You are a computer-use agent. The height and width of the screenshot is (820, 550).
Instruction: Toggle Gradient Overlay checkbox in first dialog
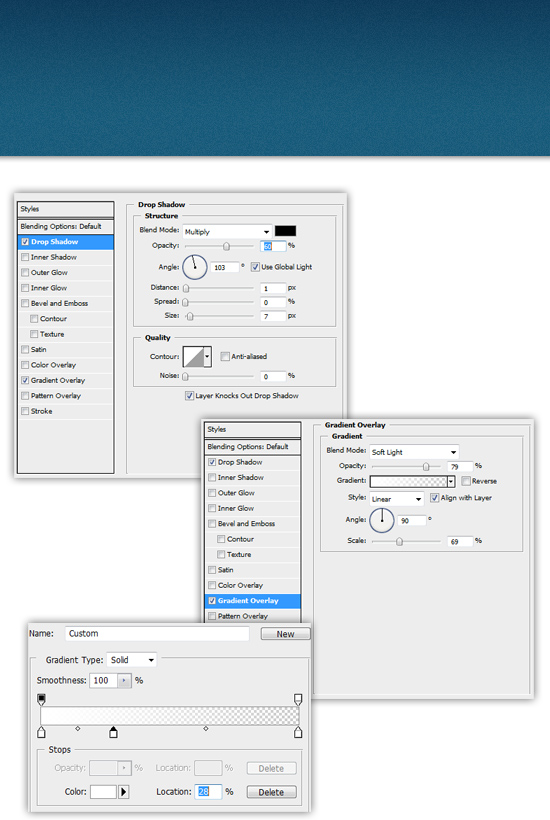click(25, 380)
